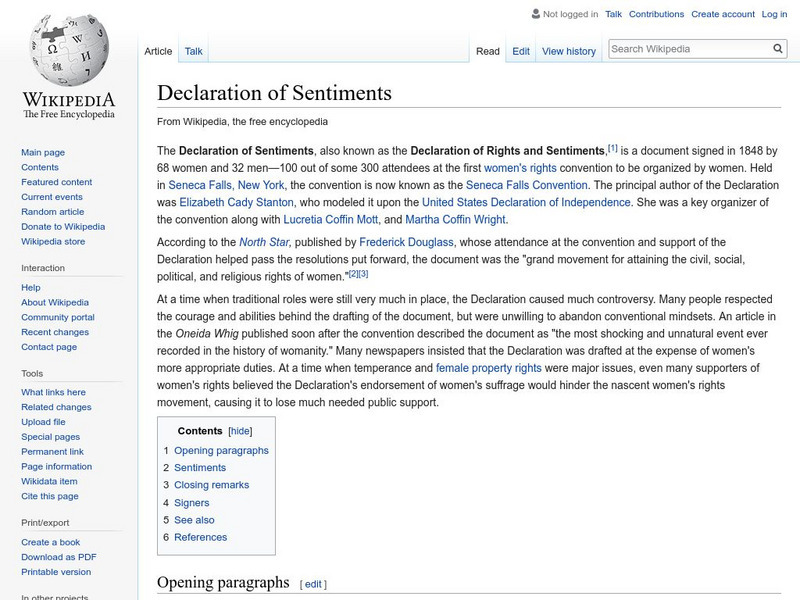Follow the female property rights link
The width and height of the screenshot is (800, 600).
[x=488, y=368]
